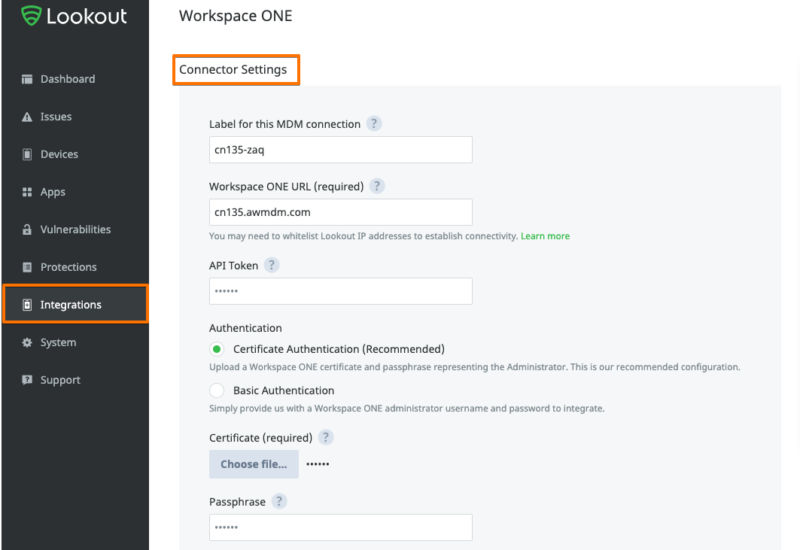This screenshot has height=550, width=800.
Task: Click the Lookout brand name text
Action: pos(86,16)
